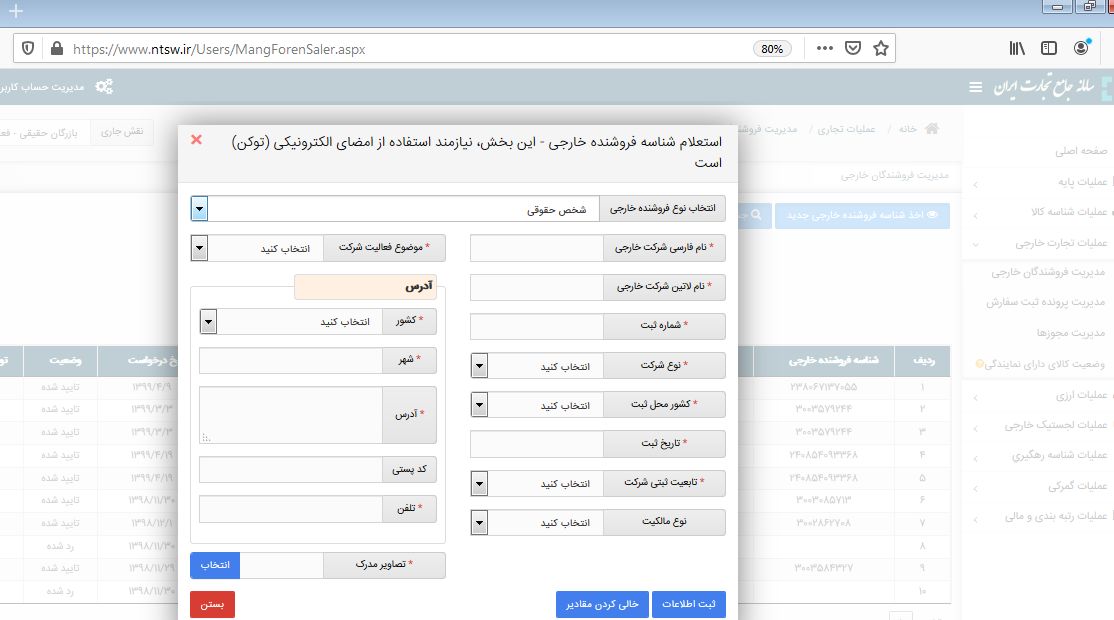This screenshot has width=1114, height=620.
Task: Click the نام لاتین شرکت خارجی field
Action: 537,287
